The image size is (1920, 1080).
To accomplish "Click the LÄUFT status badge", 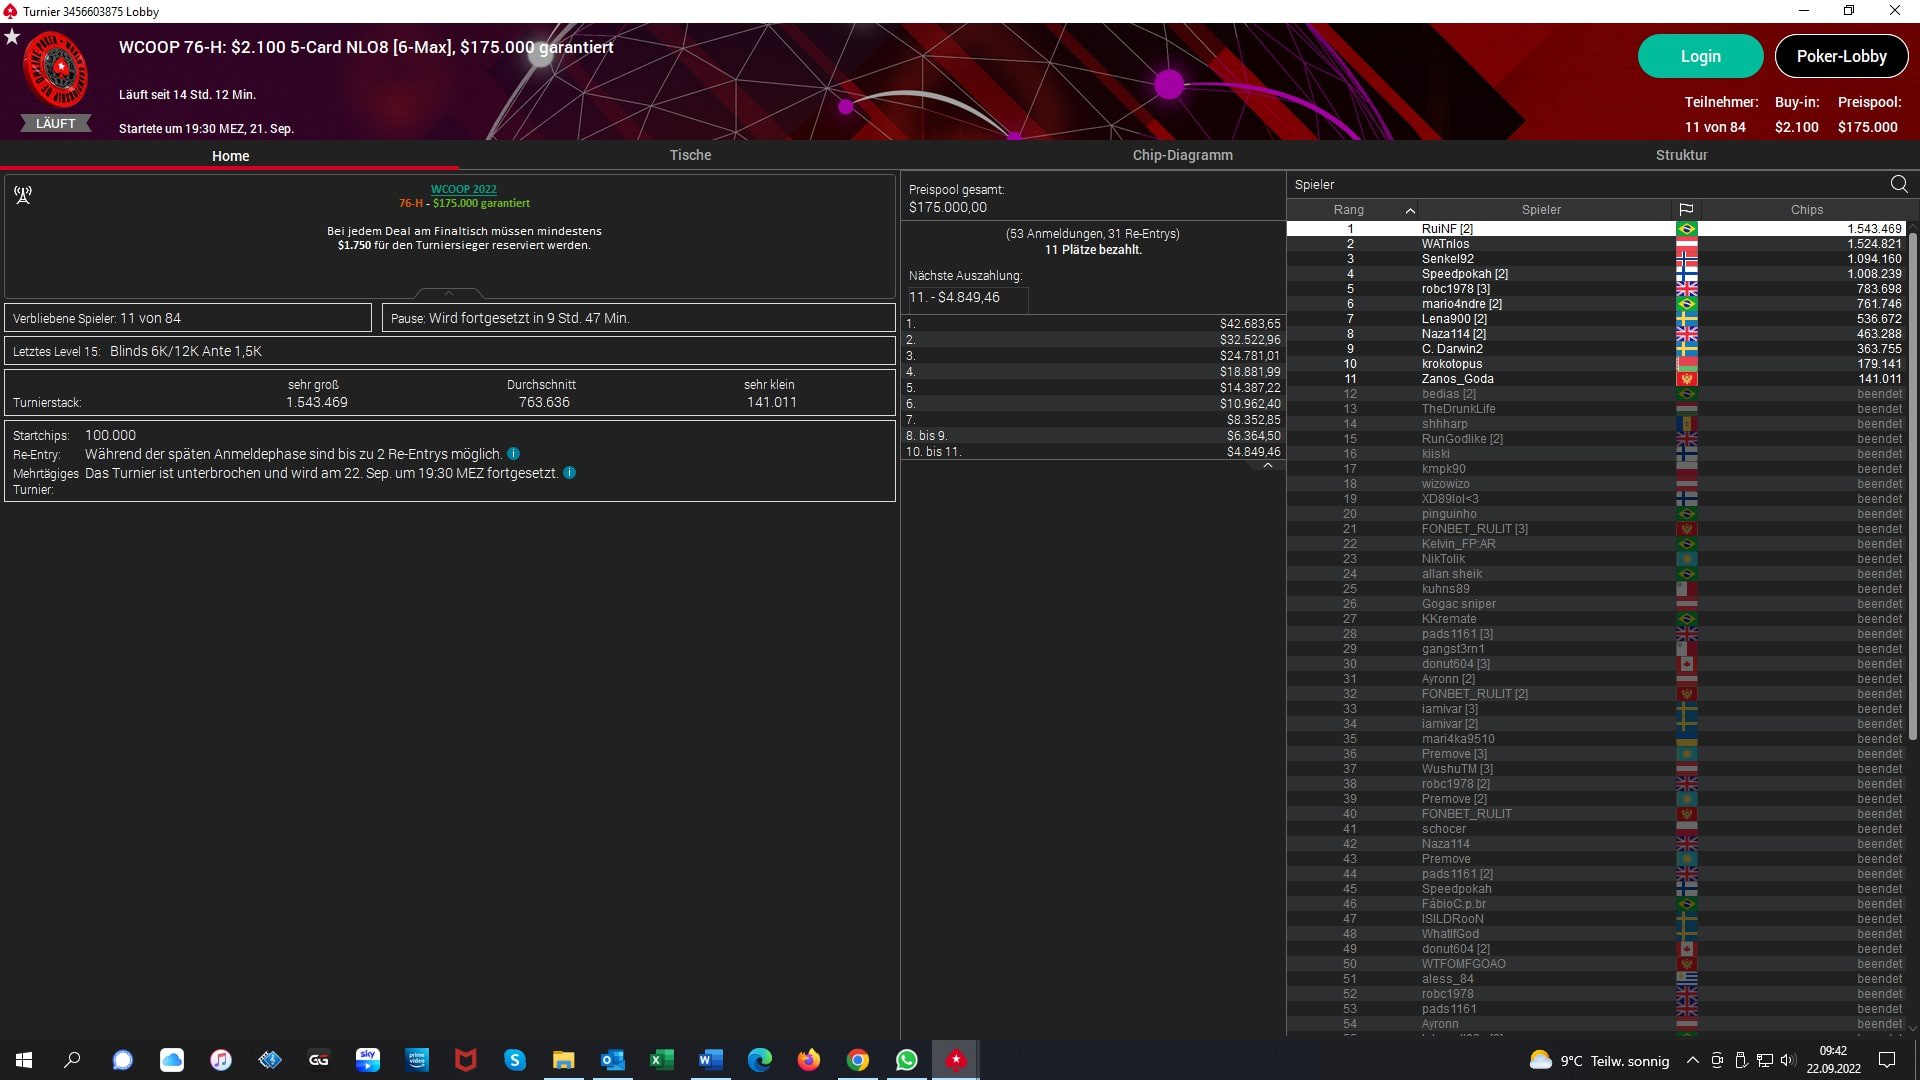I will click(55, 123).
